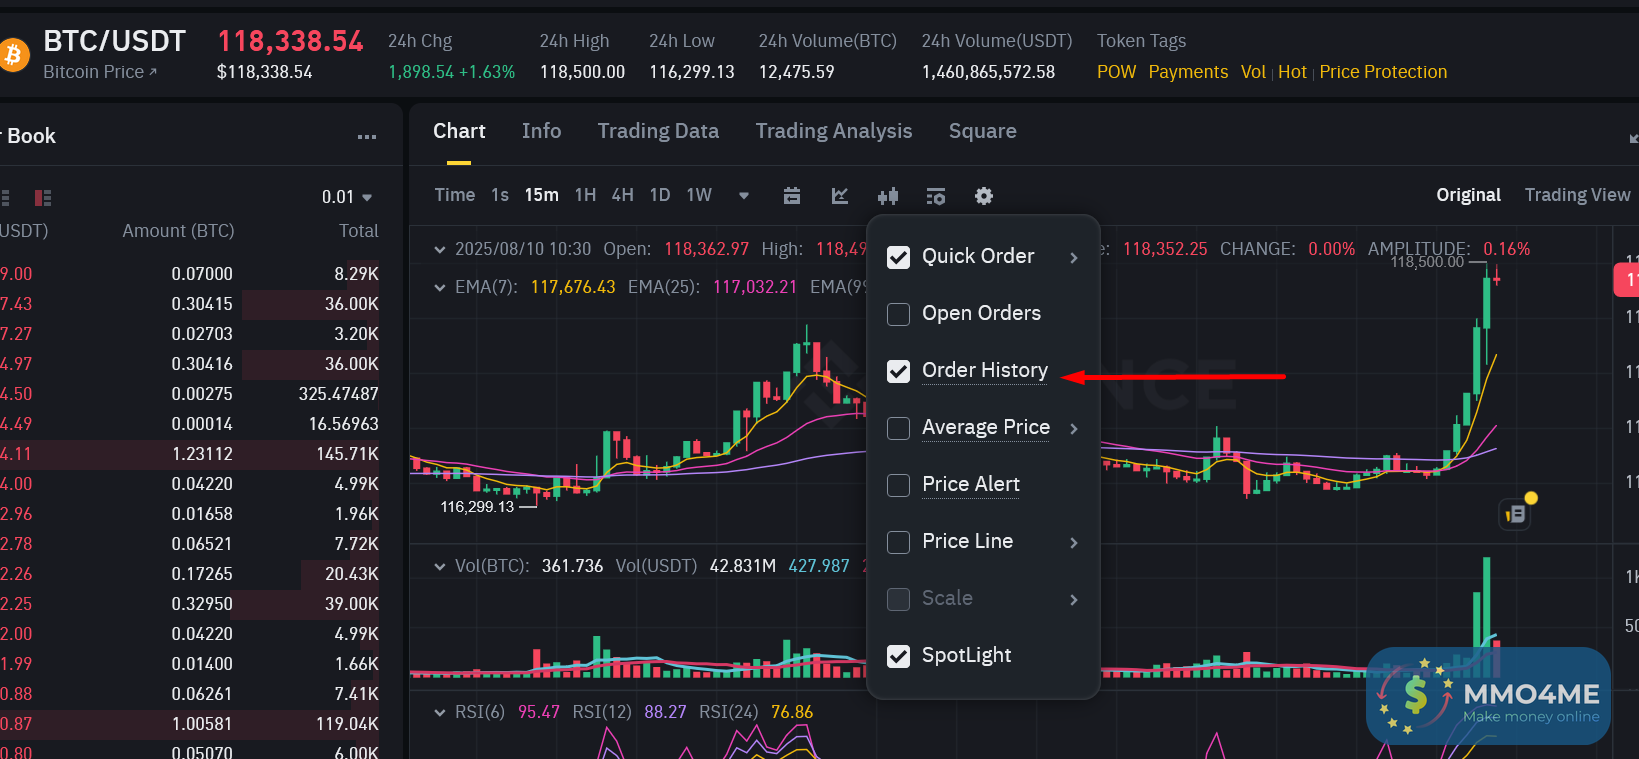Tick the Price Alert checkbox
1639x759 pixels.
[x=899, y=485]
